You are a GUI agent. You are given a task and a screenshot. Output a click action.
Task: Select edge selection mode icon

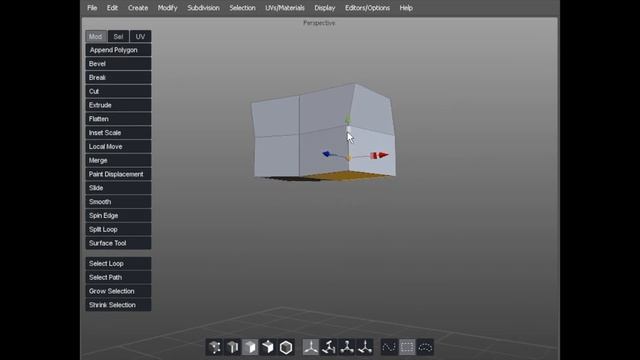233,347
